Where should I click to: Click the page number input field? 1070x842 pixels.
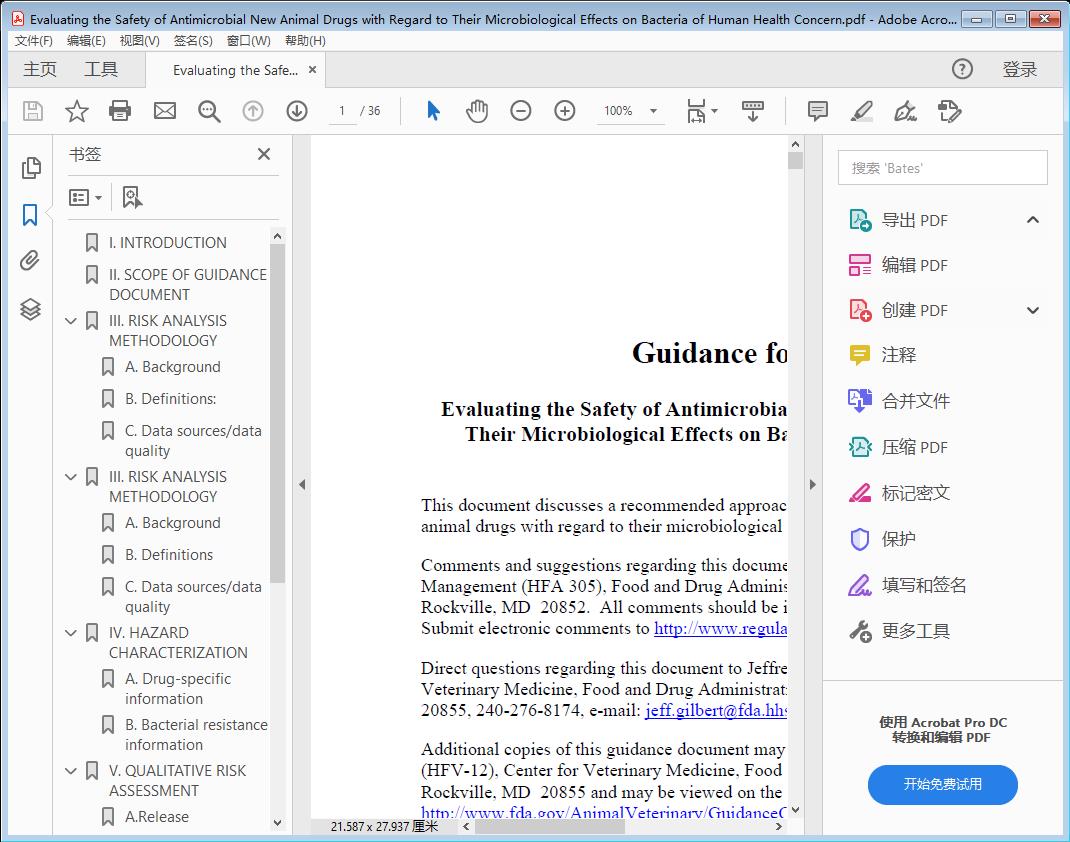coord(342,111)
